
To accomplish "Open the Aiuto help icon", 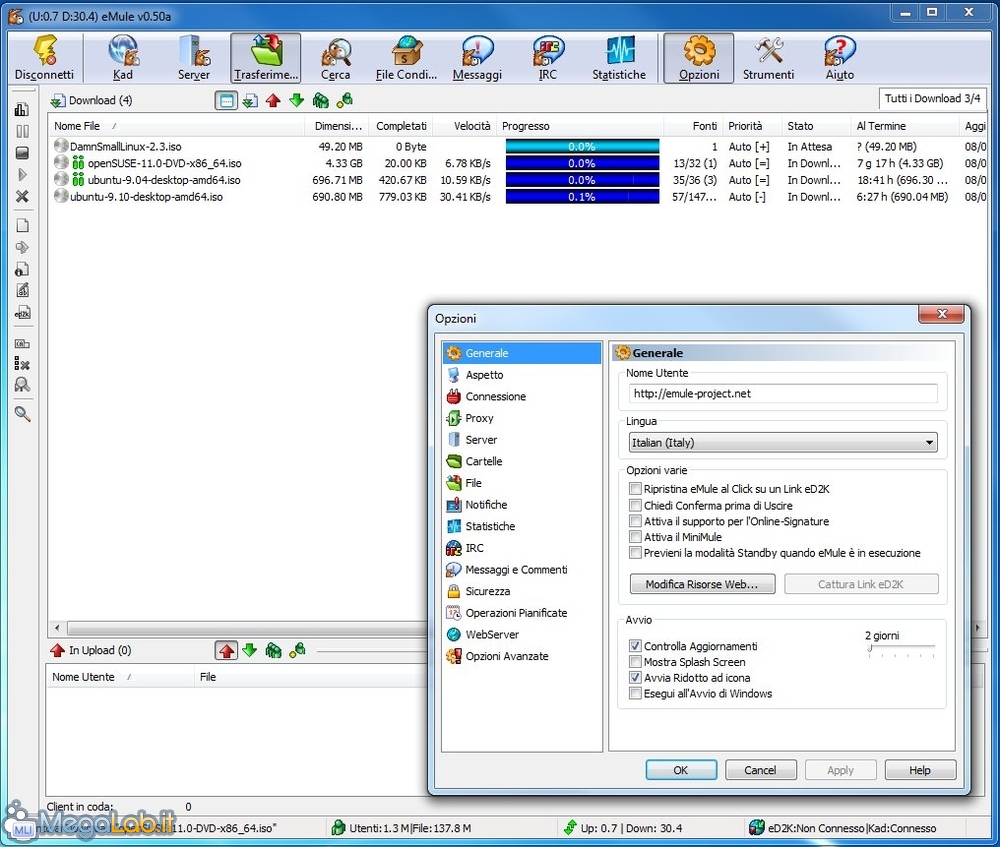I will click(x=839, y=58).
